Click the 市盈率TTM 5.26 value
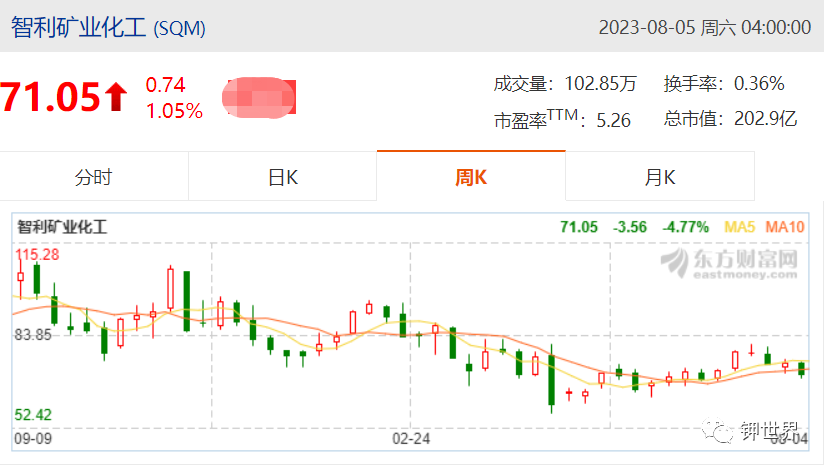The width and height of the screenshot is (826, 467). [x=613, y=121]
